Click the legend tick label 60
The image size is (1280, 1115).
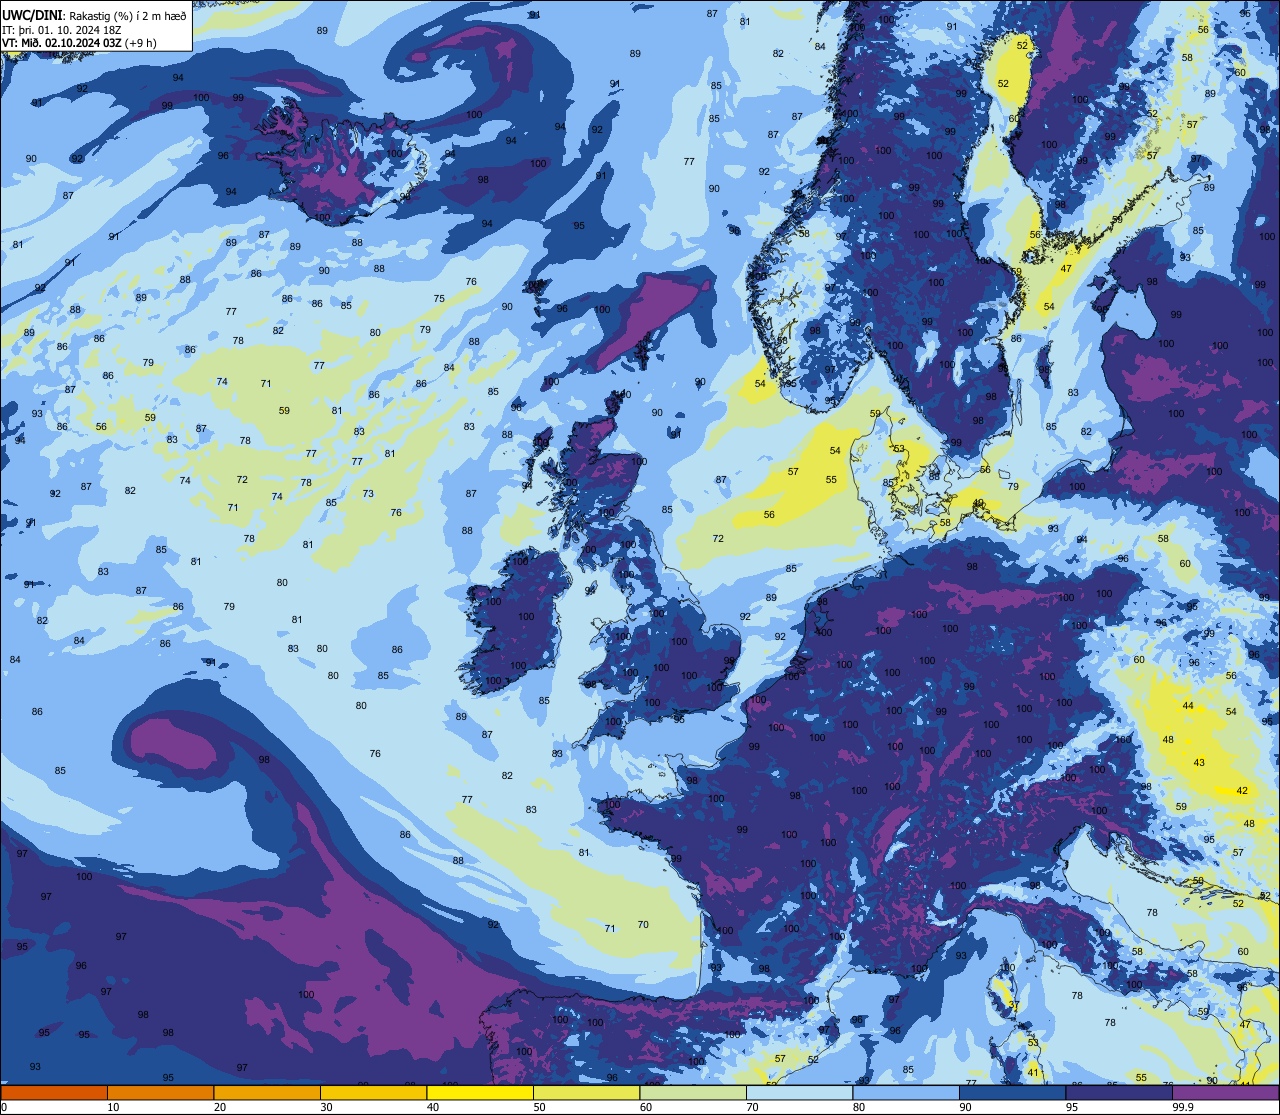tap(646, 1107)
